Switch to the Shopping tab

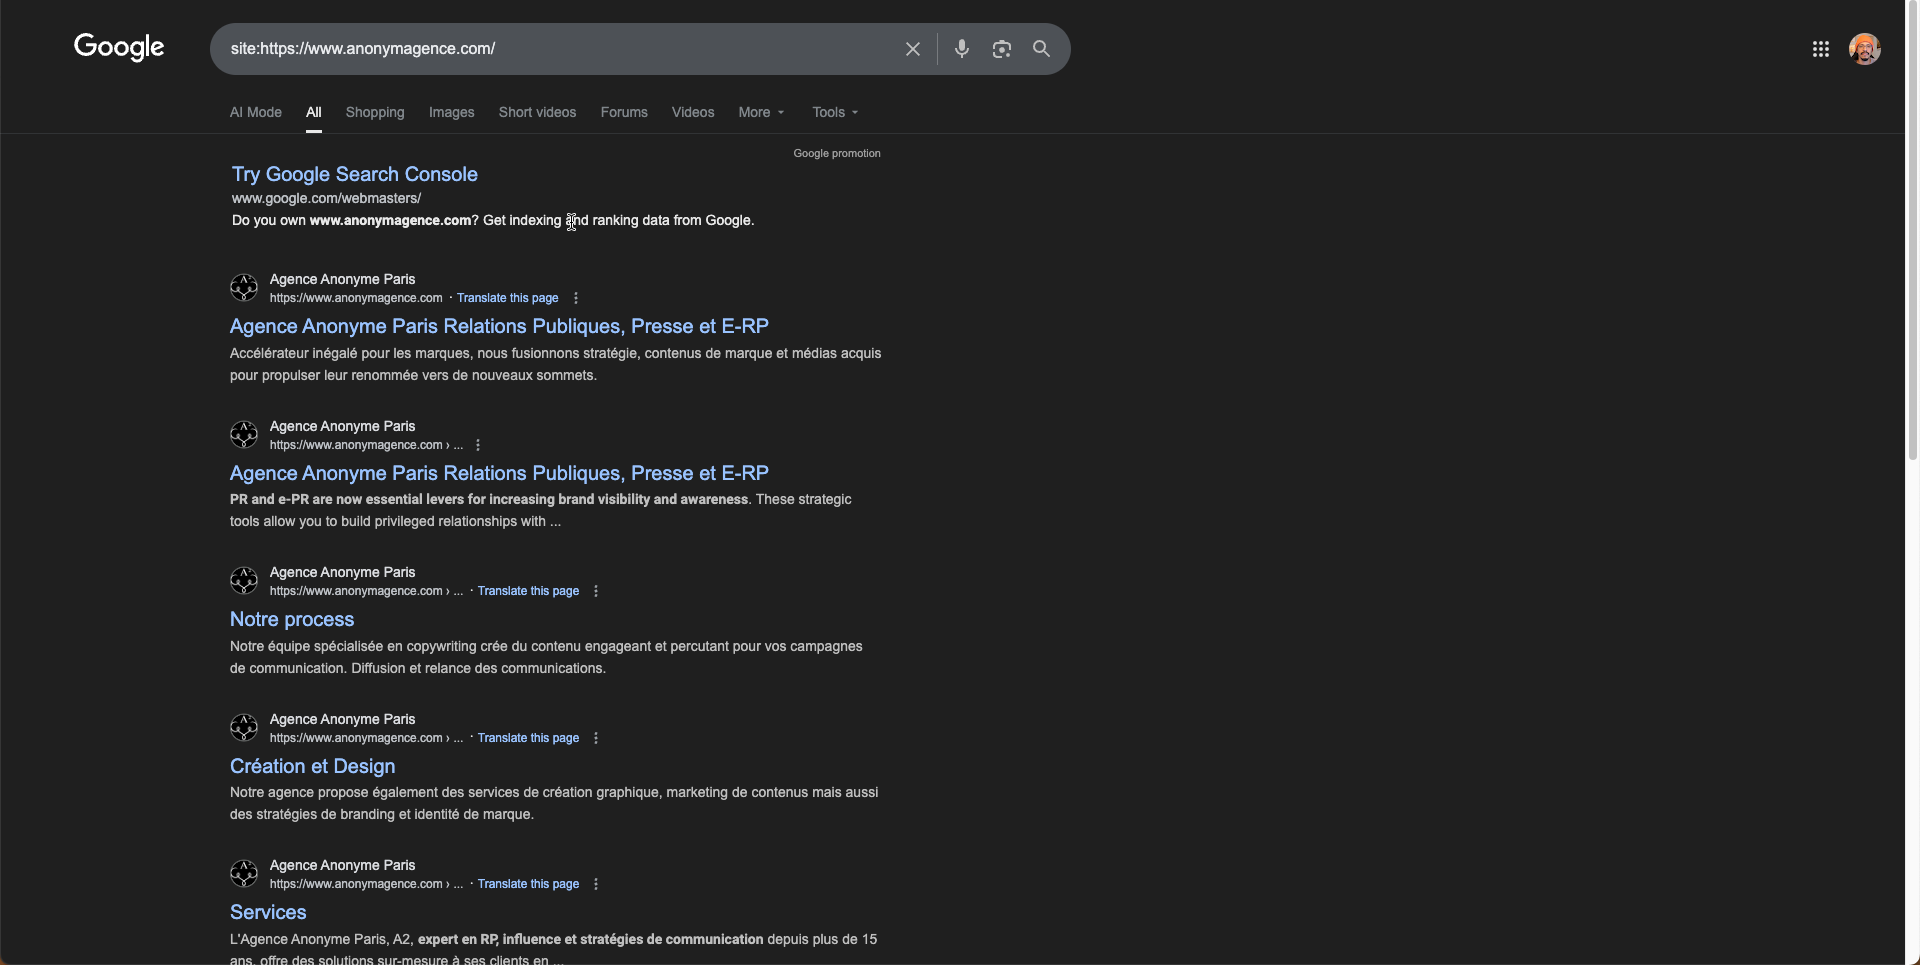(375, 112)
